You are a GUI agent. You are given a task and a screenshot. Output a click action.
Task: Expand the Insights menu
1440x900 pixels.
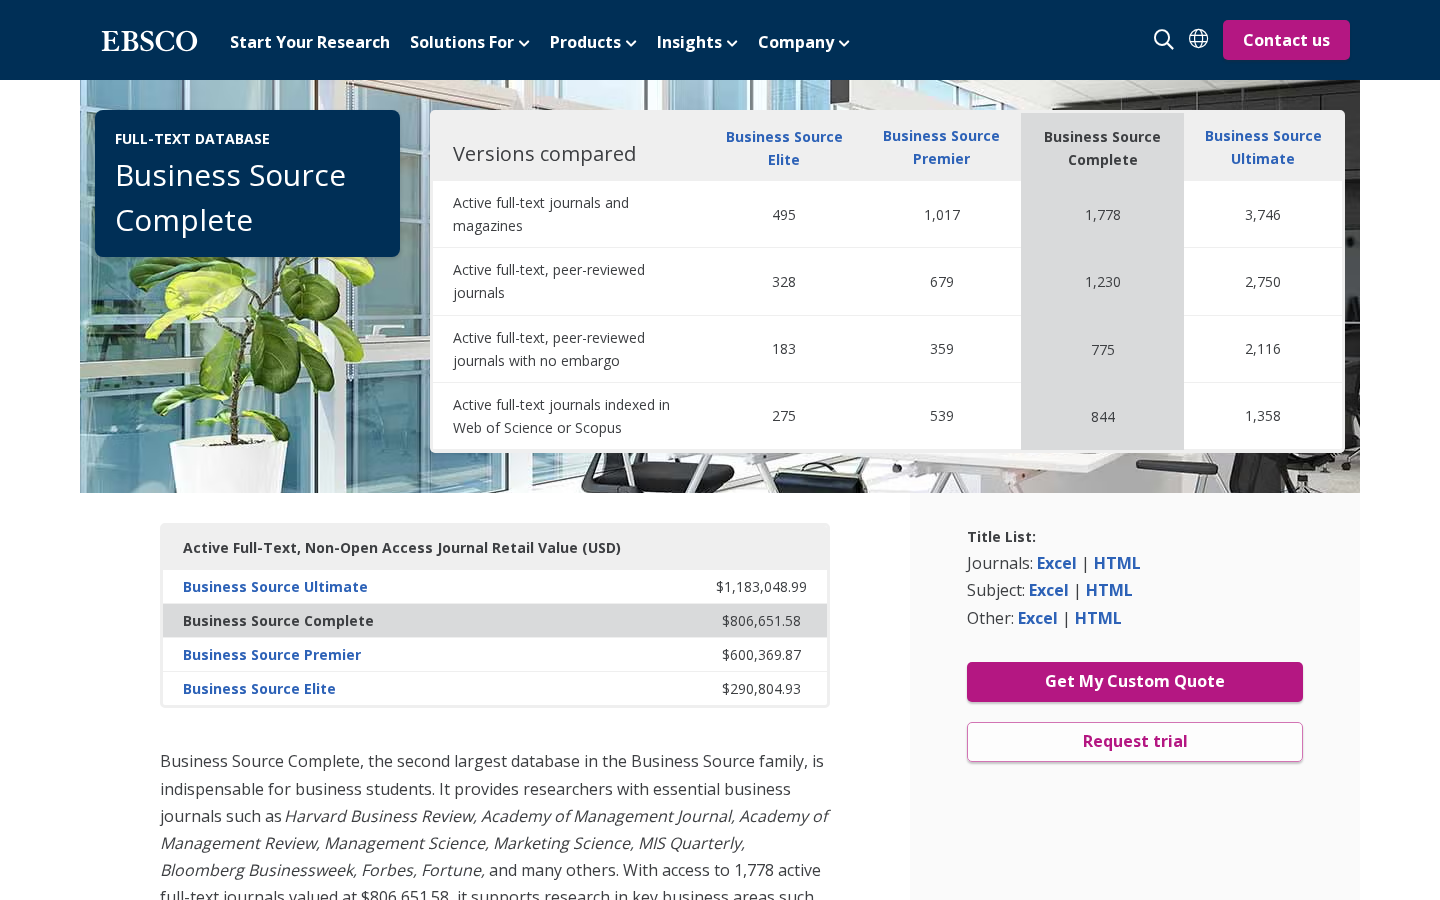[x=697, y=42]
